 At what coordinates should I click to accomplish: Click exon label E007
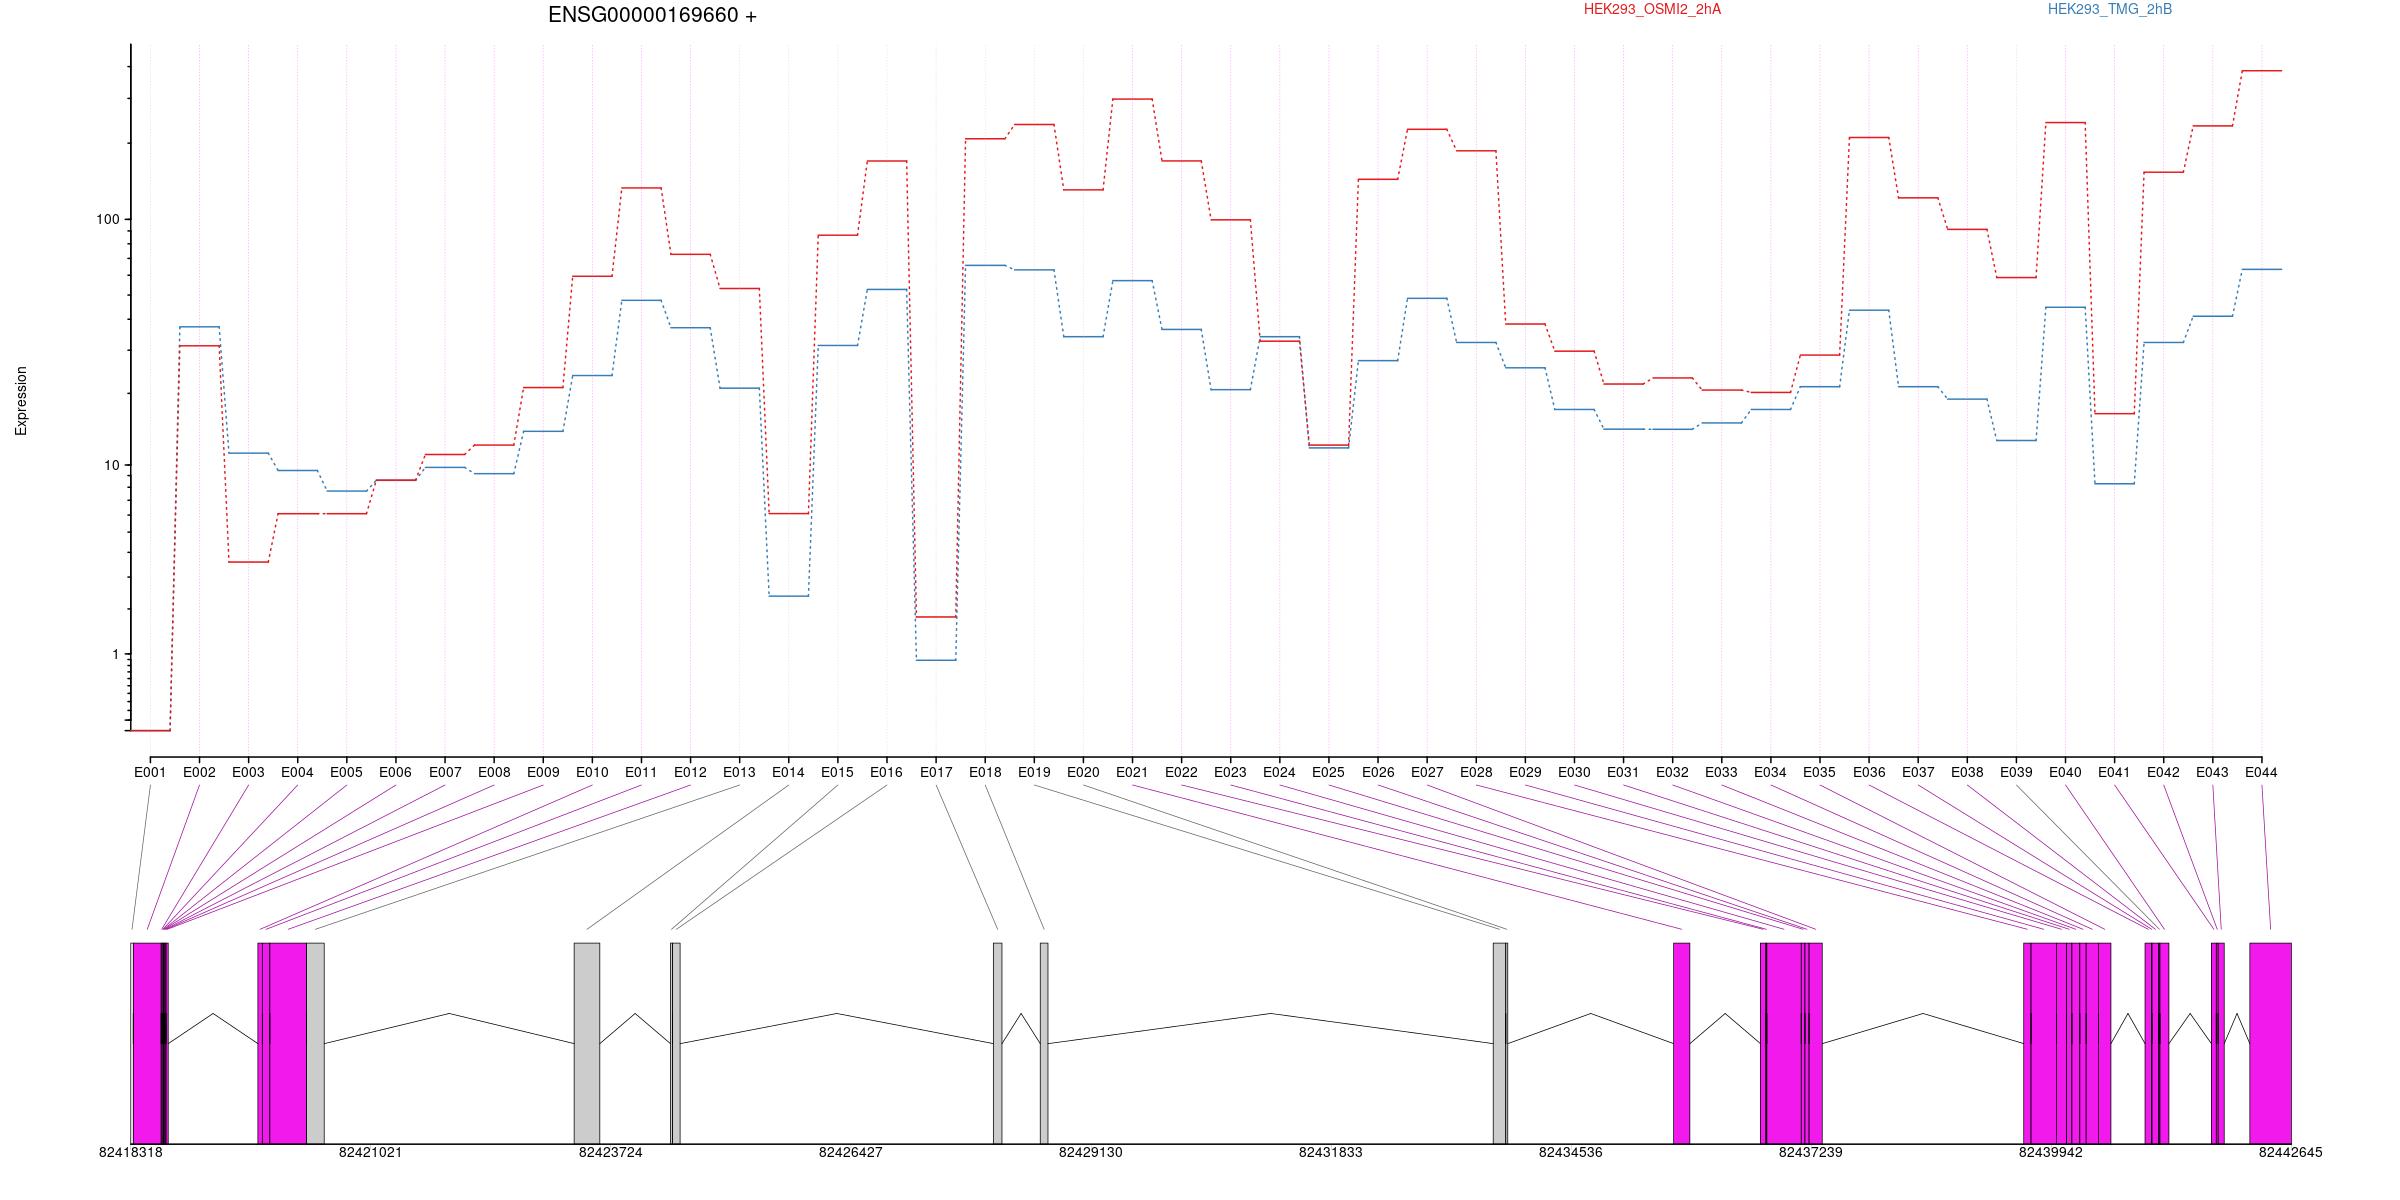point(445,772)
